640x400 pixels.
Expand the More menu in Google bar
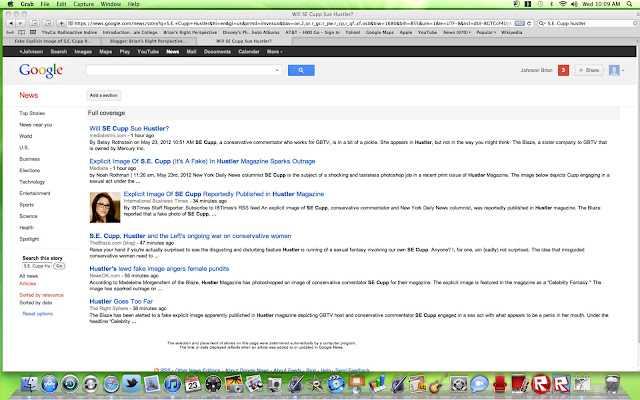pos(274,52)
